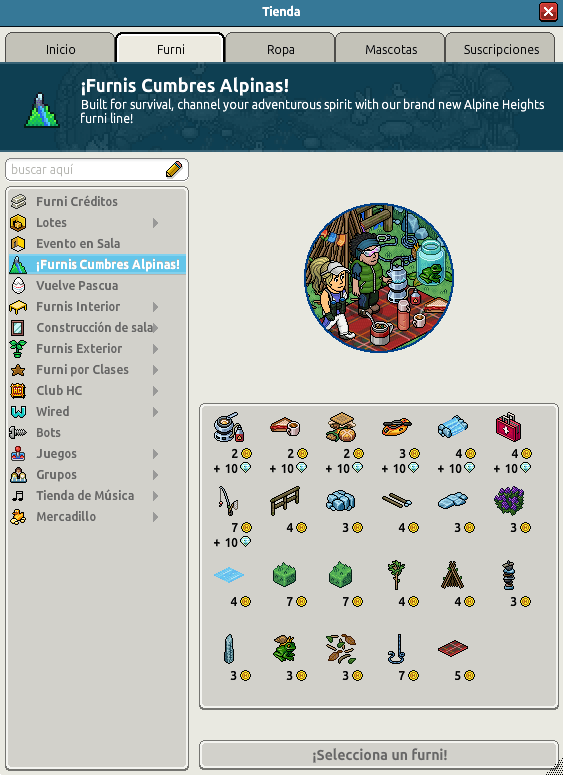
Task: Select the light blue ice floor tile
Action: 228,575
